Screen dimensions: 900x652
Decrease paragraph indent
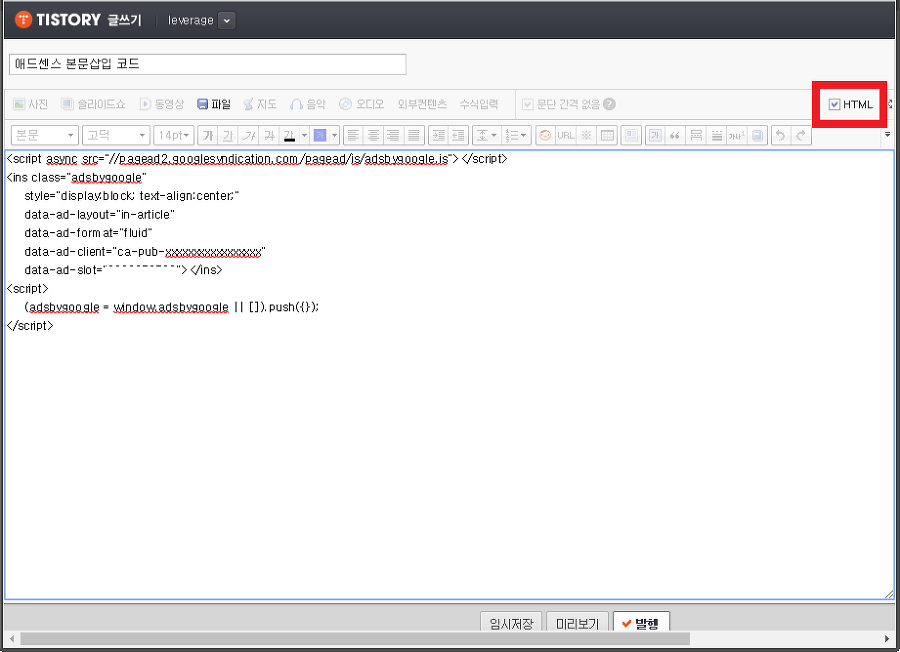tap(458, 135)
